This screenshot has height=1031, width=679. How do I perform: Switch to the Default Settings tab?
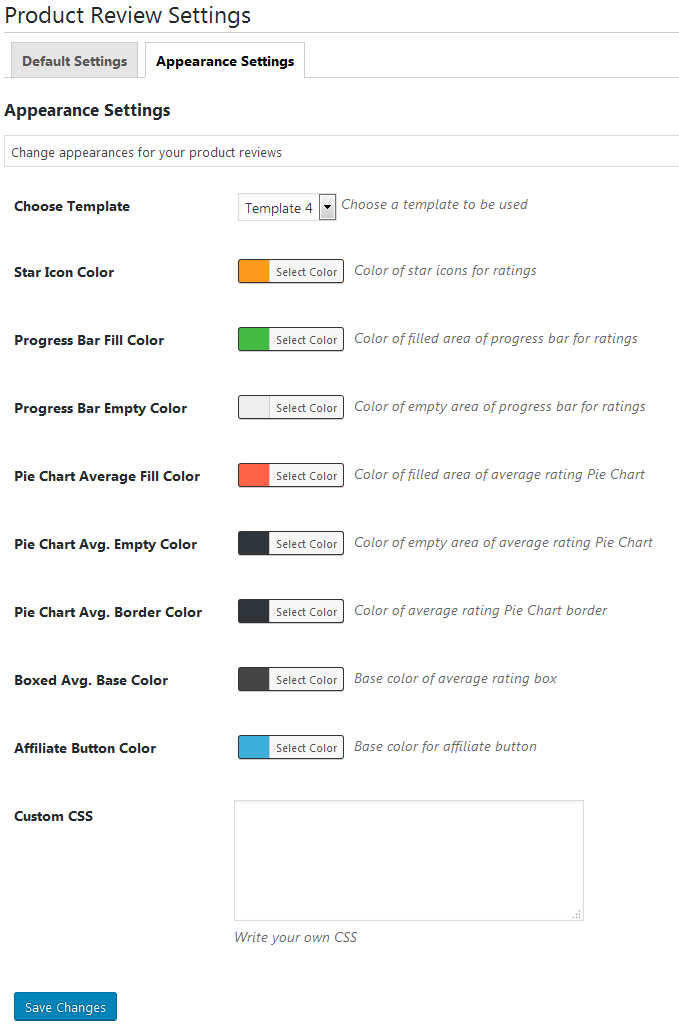coord(75,61)
